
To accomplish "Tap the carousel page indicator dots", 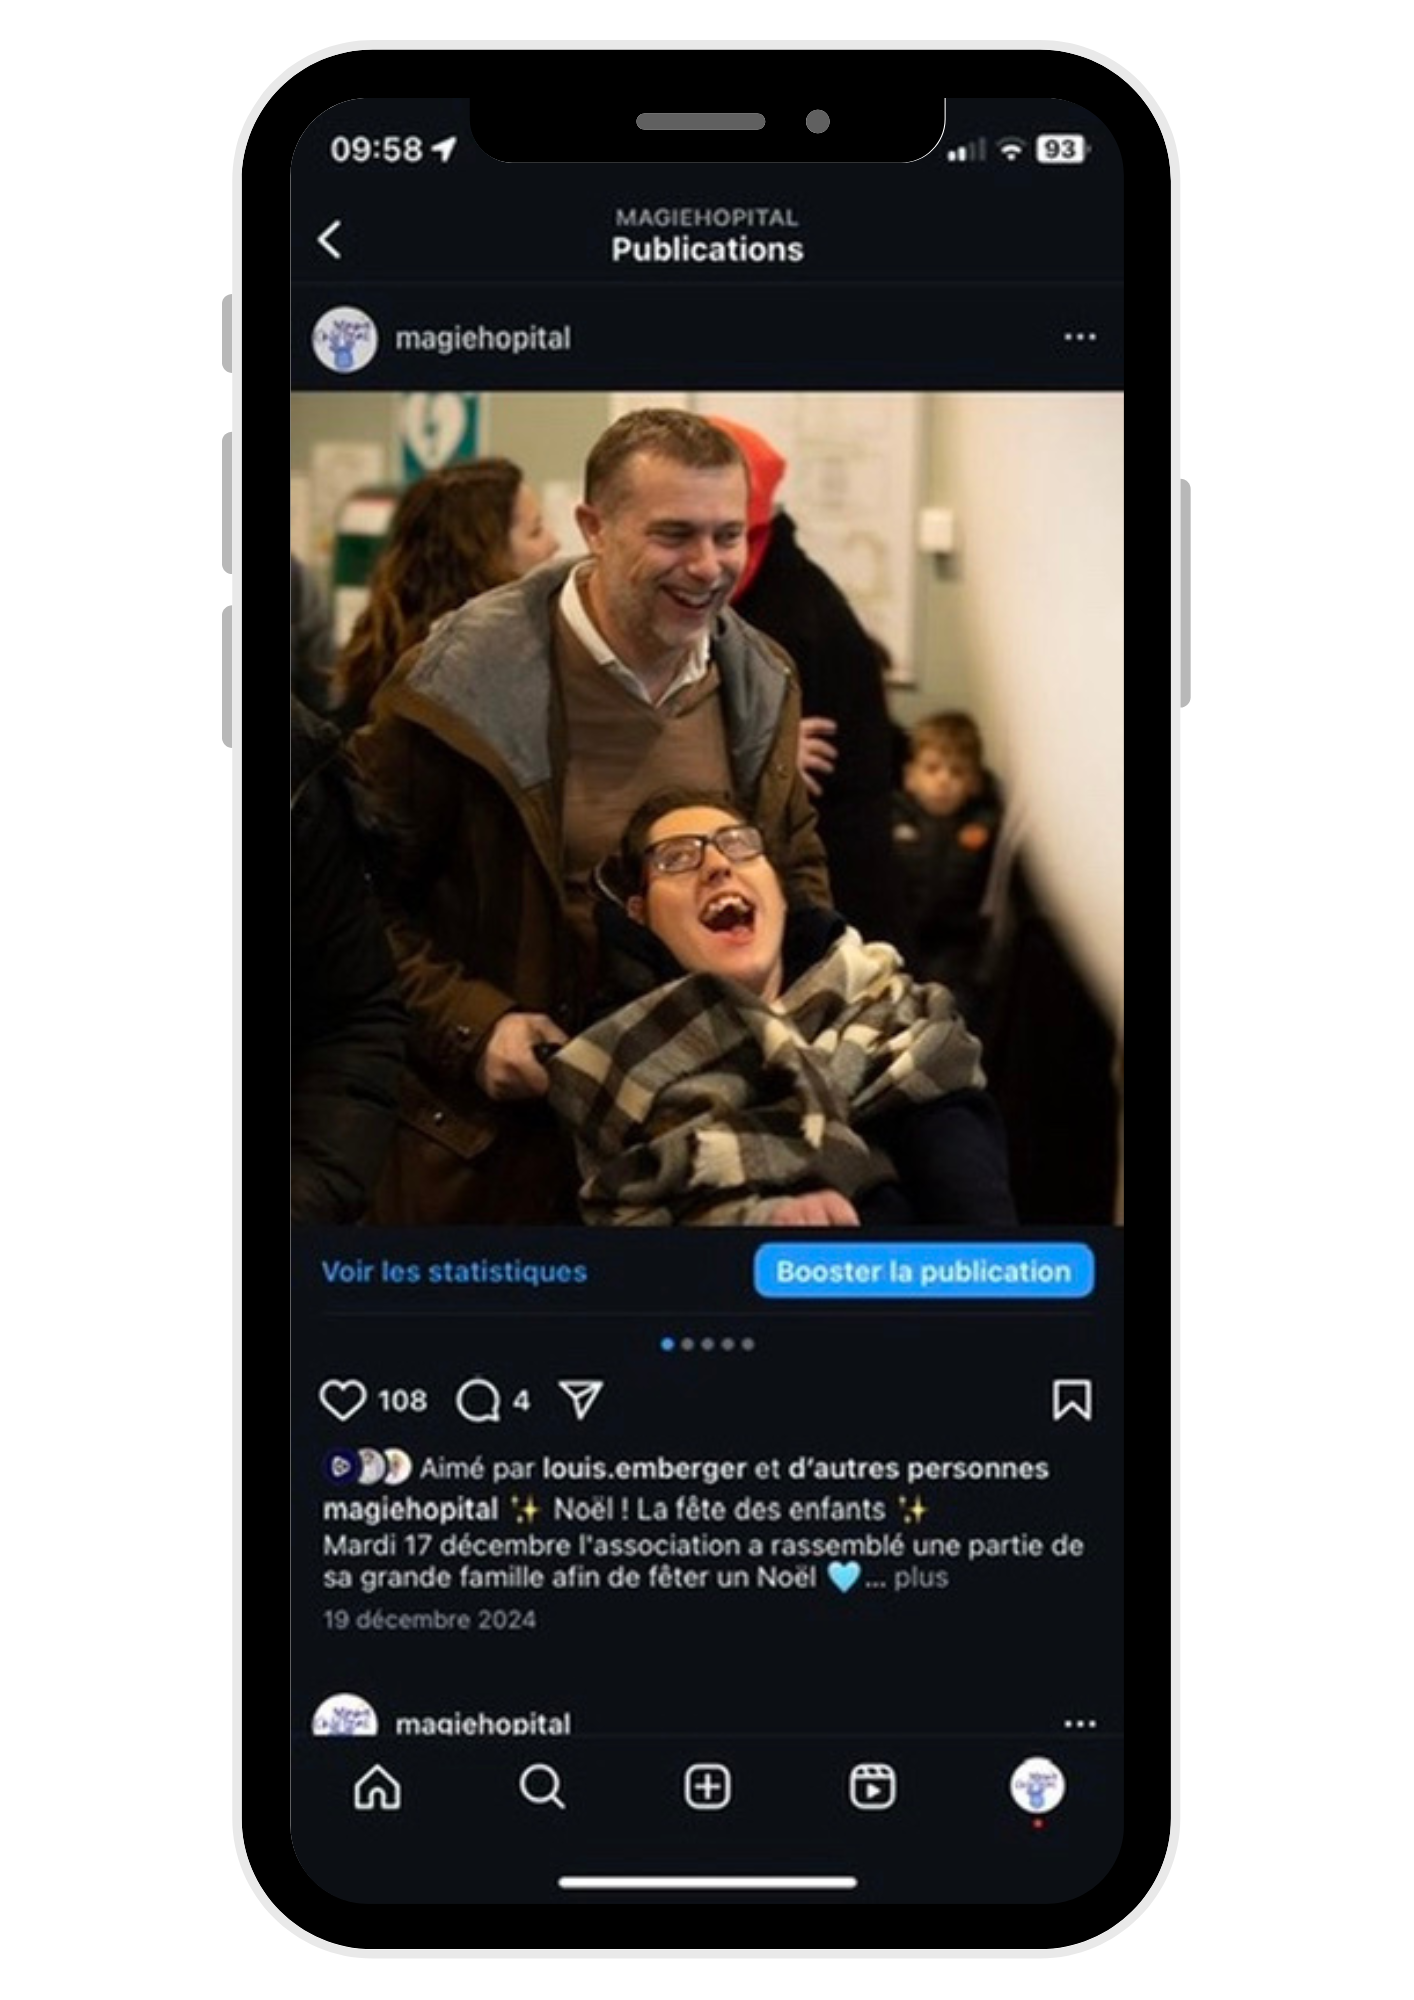I will tap(707, 1344).
